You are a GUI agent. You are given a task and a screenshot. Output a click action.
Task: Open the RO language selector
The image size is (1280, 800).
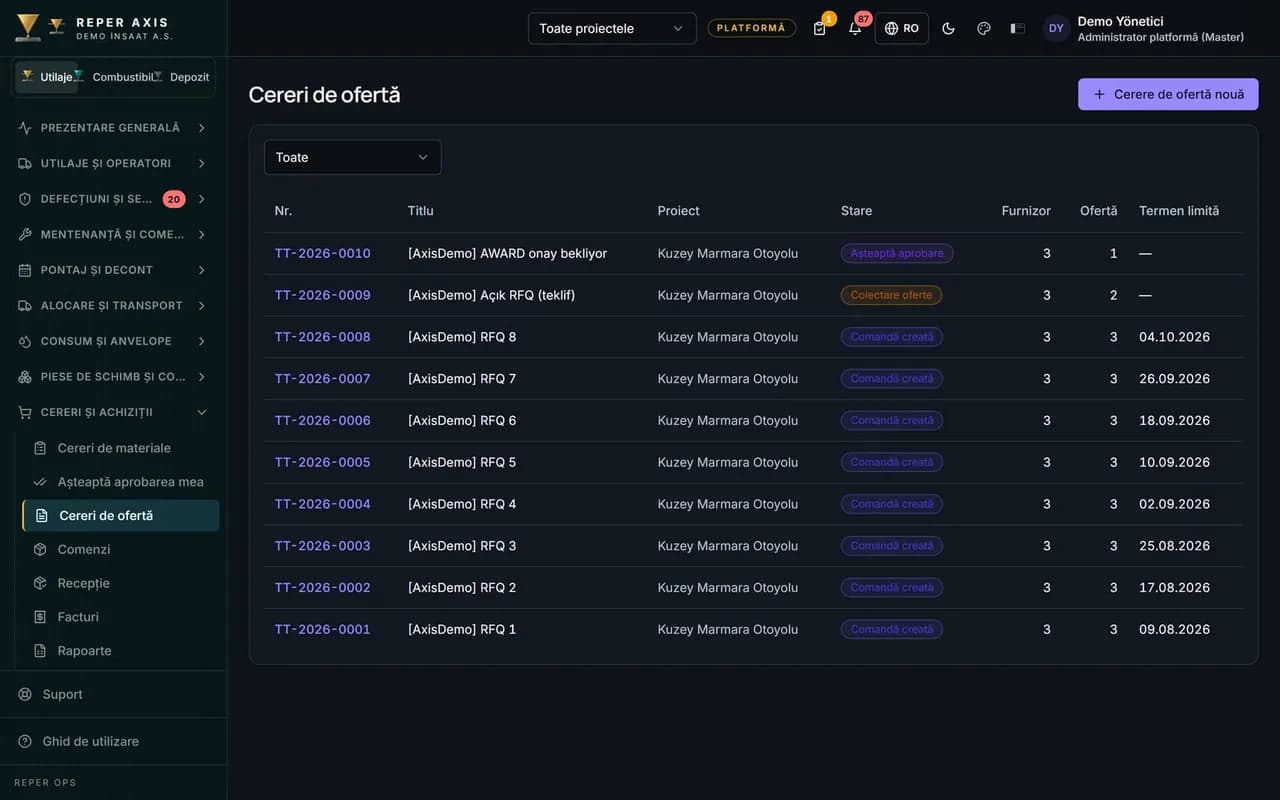(901, 28)
